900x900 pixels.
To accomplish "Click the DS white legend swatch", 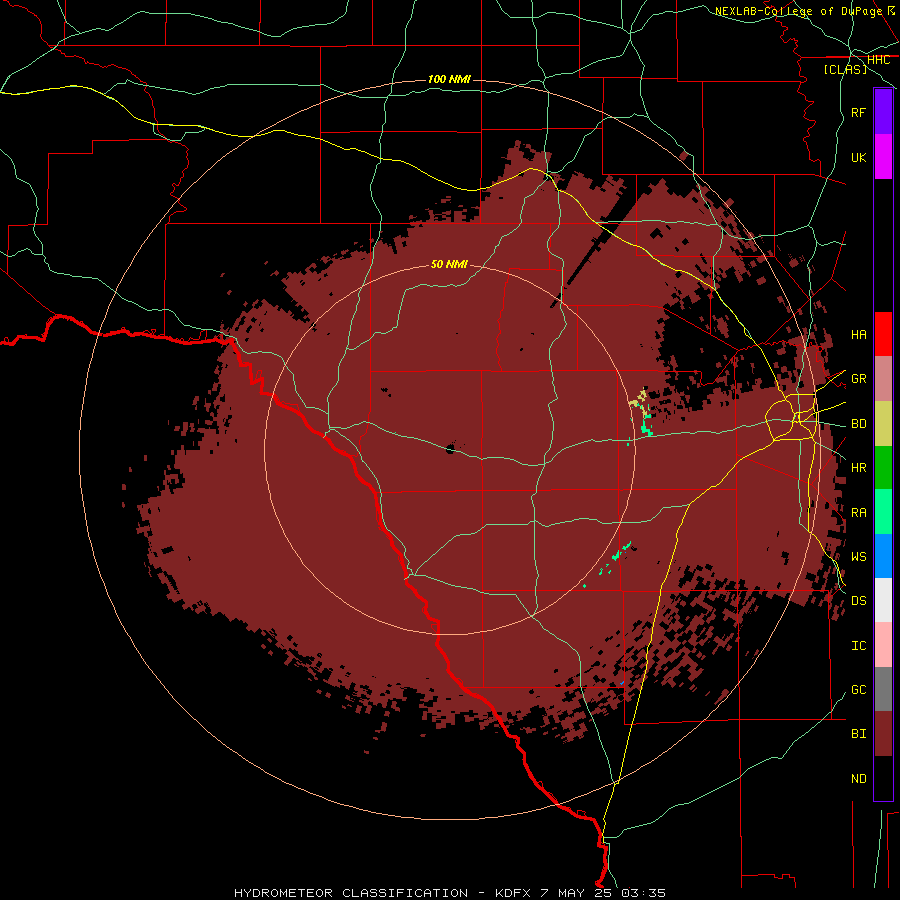I will [883, 600].
